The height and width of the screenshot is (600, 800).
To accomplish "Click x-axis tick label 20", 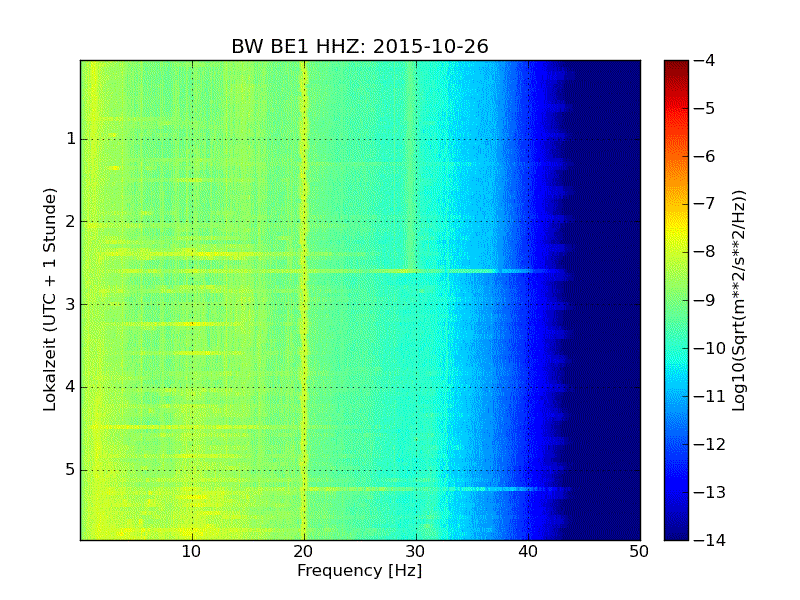I will [304, 552].
